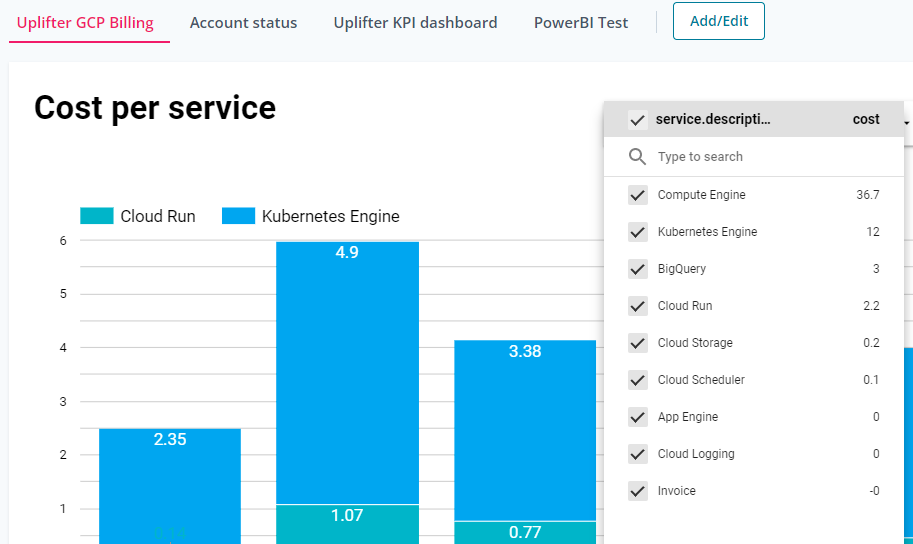Toggle the Cloud Scheduler checkbox
913x544 pixels.
pyautogui.click(x=638, y=380)
